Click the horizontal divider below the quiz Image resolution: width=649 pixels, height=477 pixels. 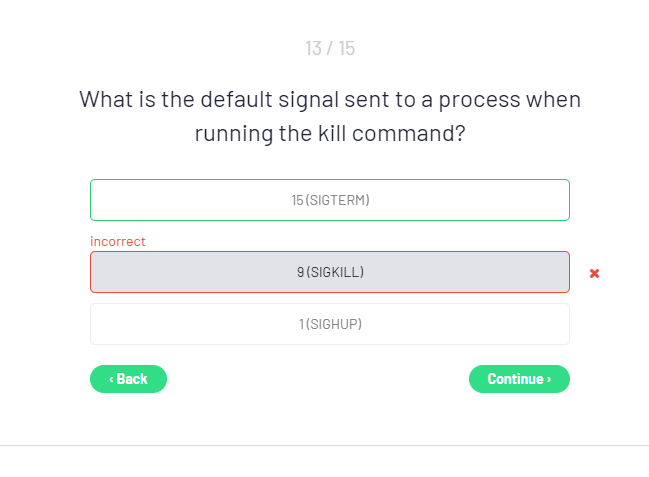click(x=324, y=445)
